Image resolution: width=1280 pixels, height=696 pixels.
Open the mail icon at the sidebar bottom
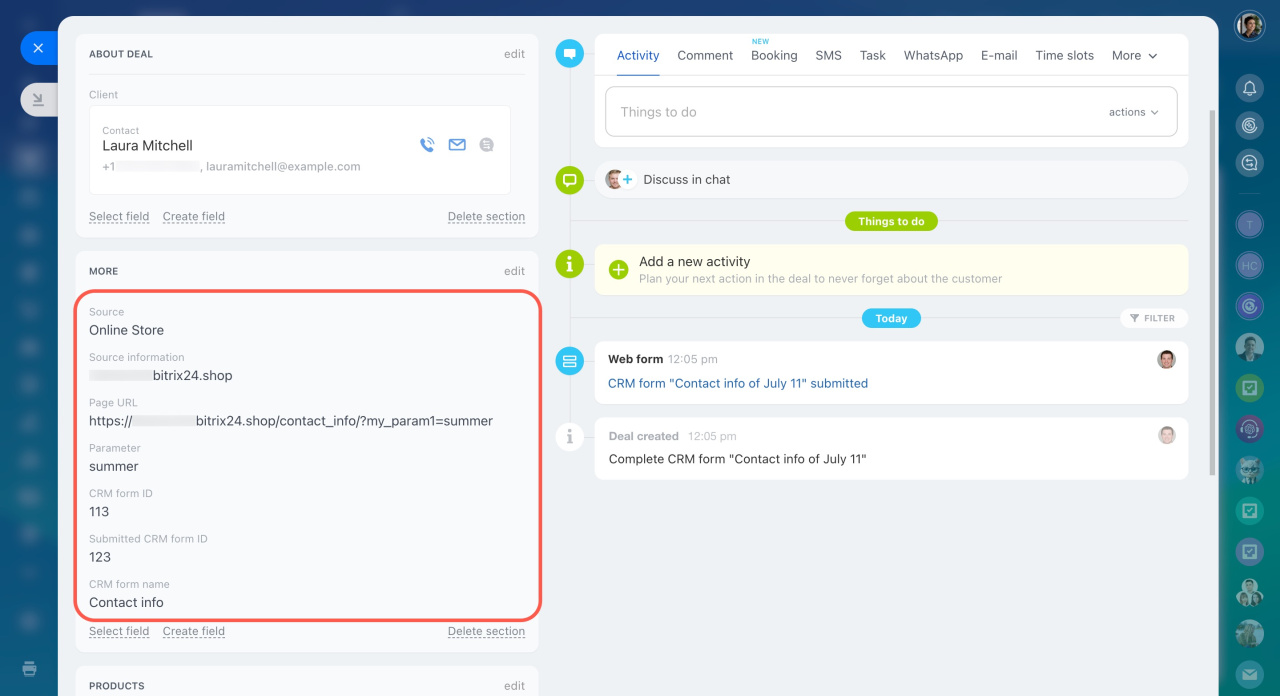[1249, 675]
